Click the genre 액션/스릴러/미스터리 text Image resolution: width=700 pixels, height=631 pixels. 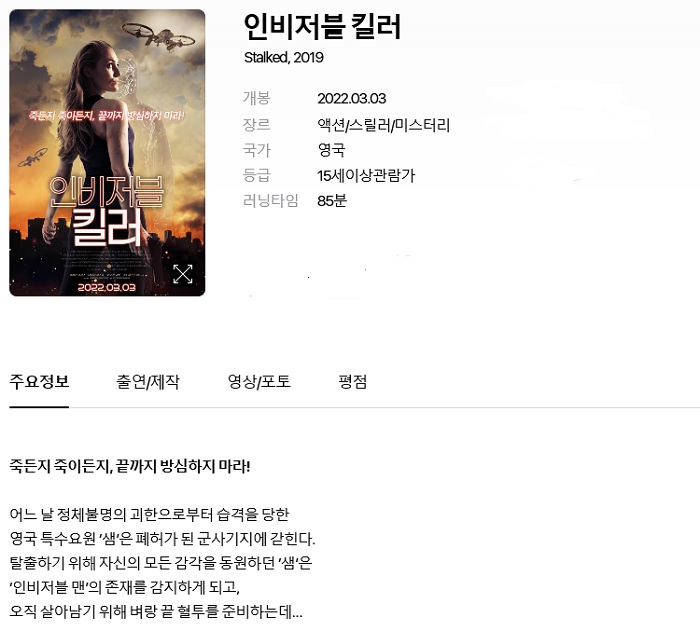[x=383, y=125]
